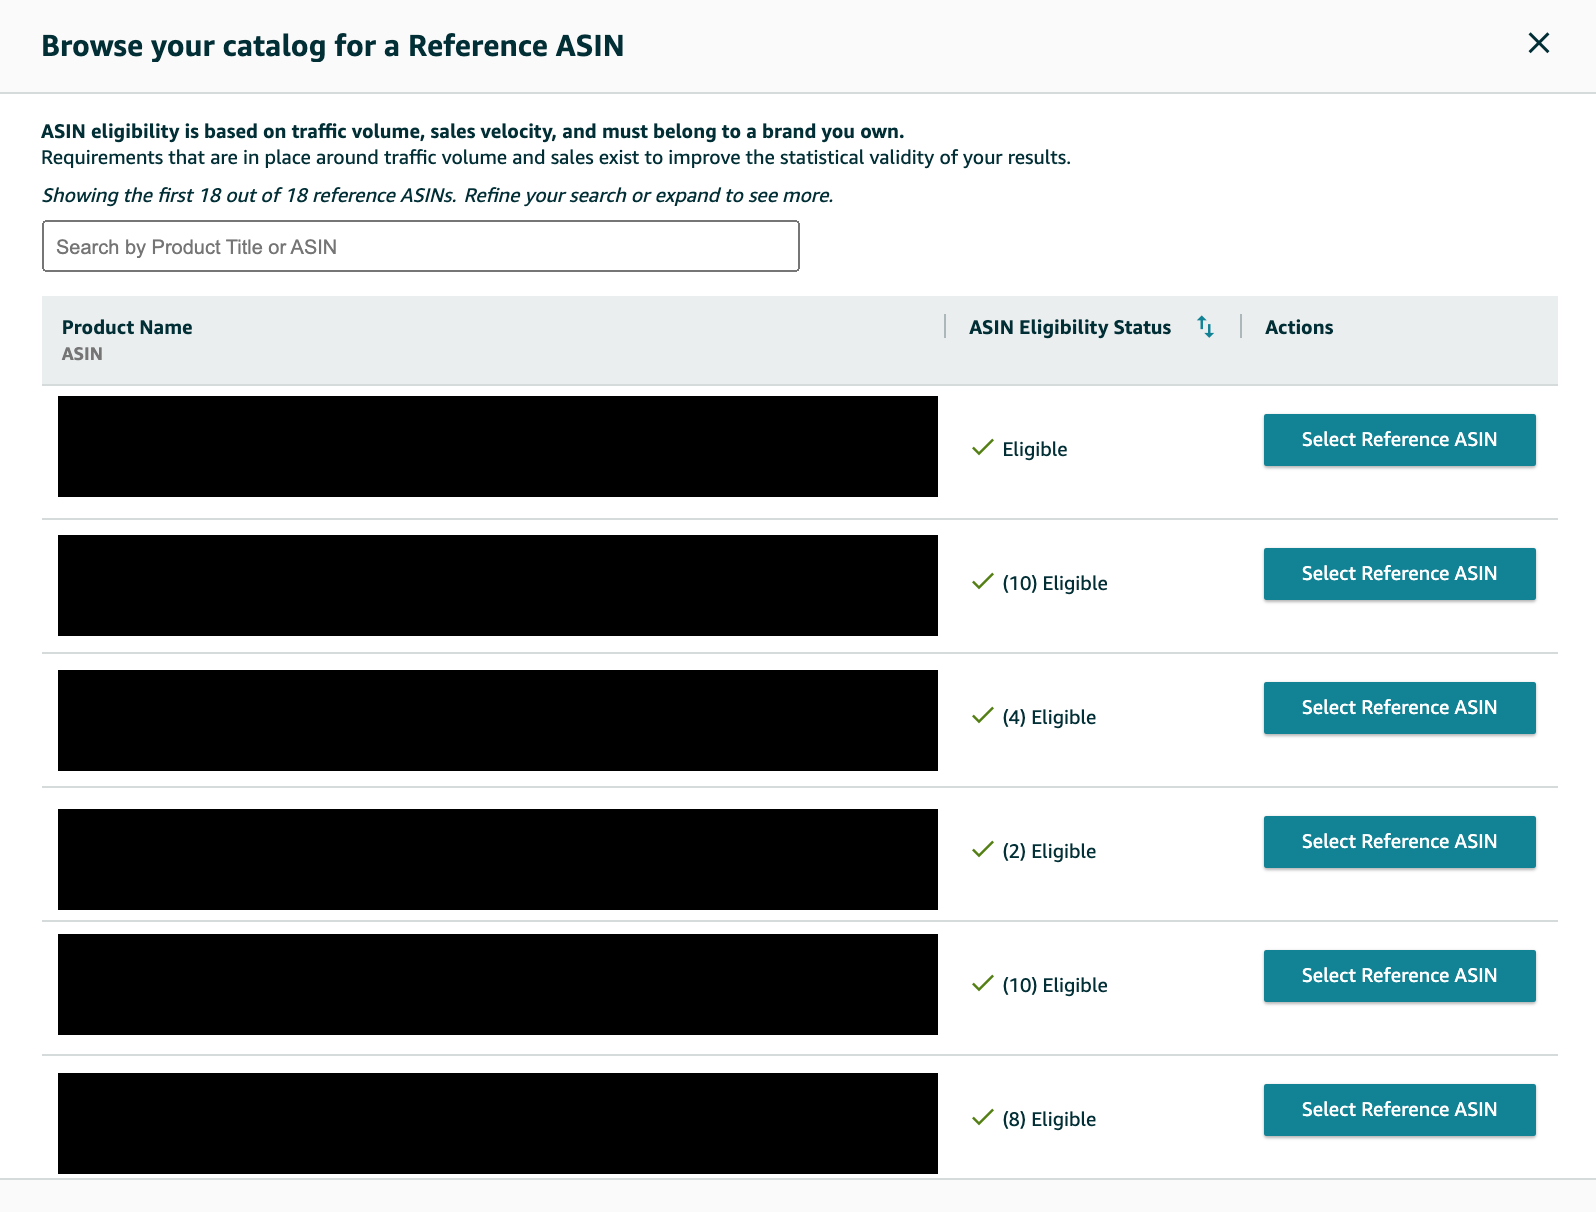
Task: Click the Product Name column header
Action: 127,328
